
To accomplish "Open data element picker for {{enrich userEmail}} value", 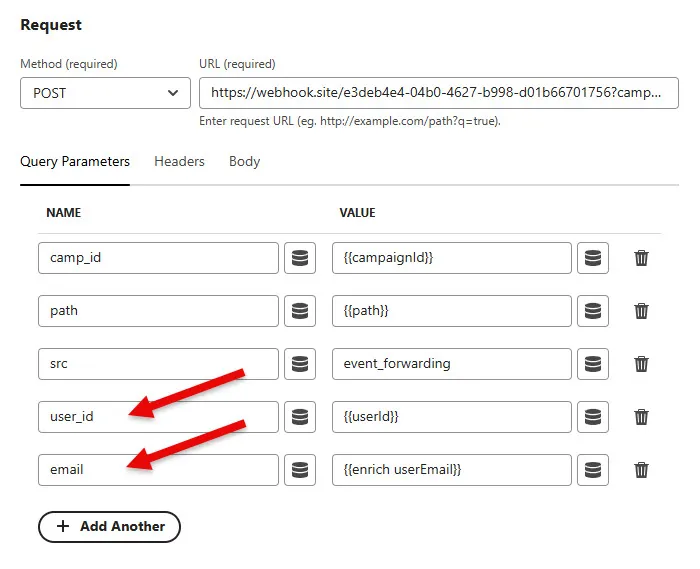I will (x=593, y=470).
